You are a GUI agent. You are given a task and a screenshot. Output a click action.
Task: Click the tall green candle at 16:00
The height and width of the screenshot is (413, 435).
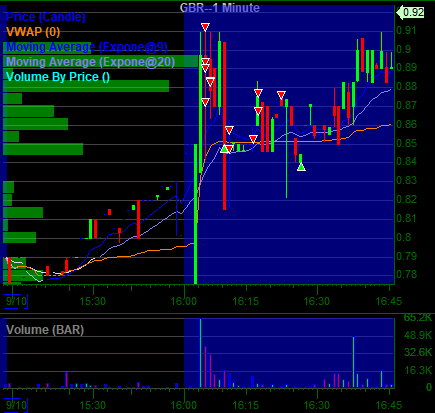click(195, 214)
